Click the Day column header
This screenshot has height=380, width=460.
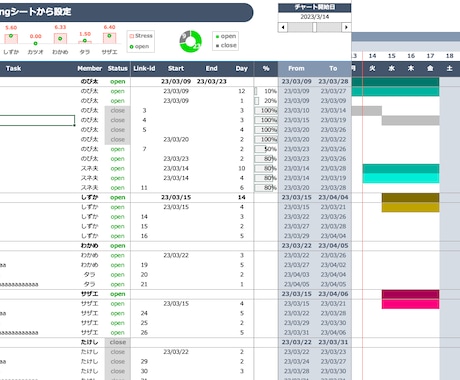click(x=242, y=68)
